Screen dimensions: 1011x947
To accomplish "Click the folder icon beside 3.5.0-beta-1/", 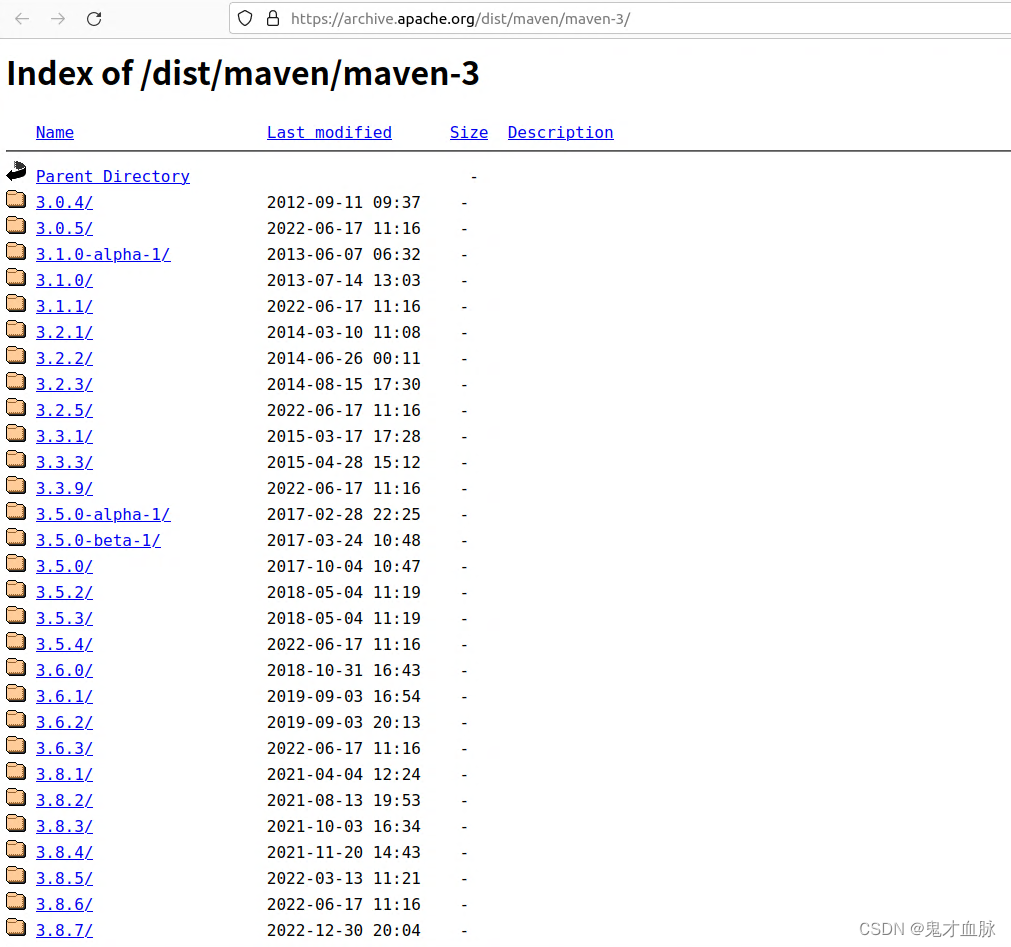I will 16,537.
